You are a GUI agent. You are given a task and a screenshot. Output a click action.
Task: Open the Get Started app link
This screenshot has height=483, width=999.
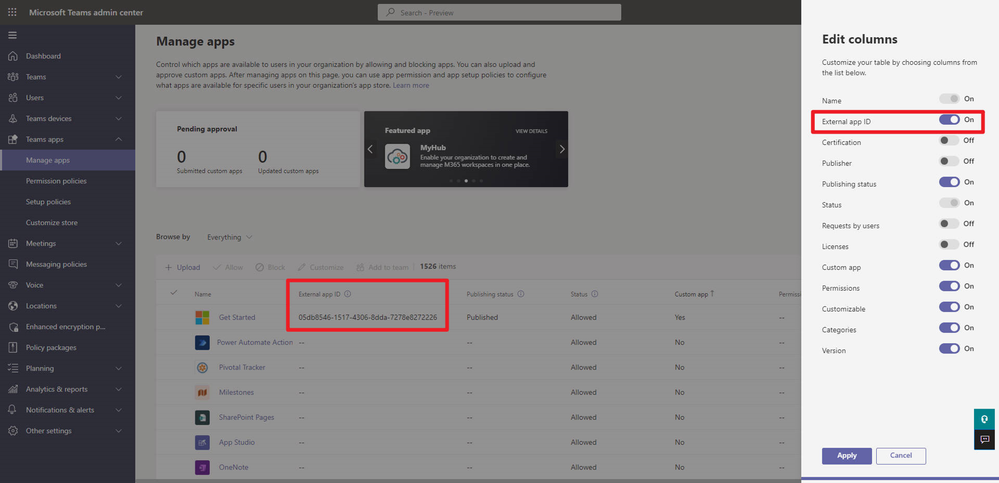(x=237, y=317)
